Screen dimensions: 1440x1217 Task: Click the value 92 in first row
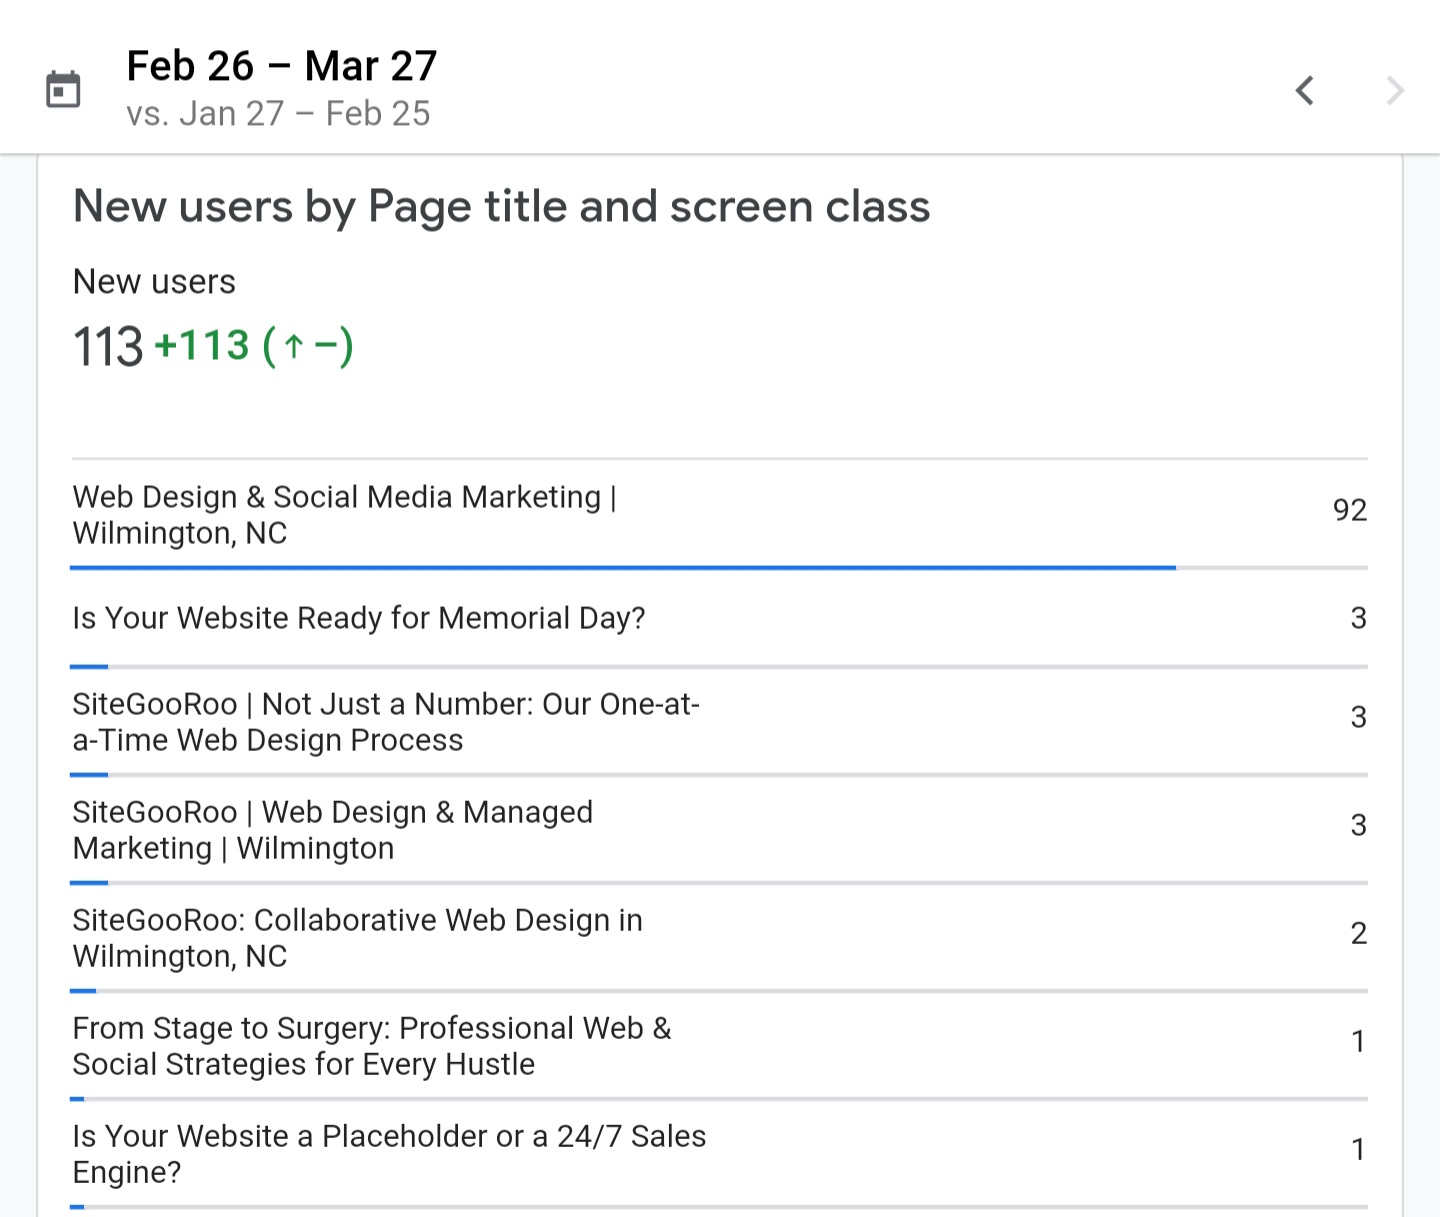[x=1349, y=510]
